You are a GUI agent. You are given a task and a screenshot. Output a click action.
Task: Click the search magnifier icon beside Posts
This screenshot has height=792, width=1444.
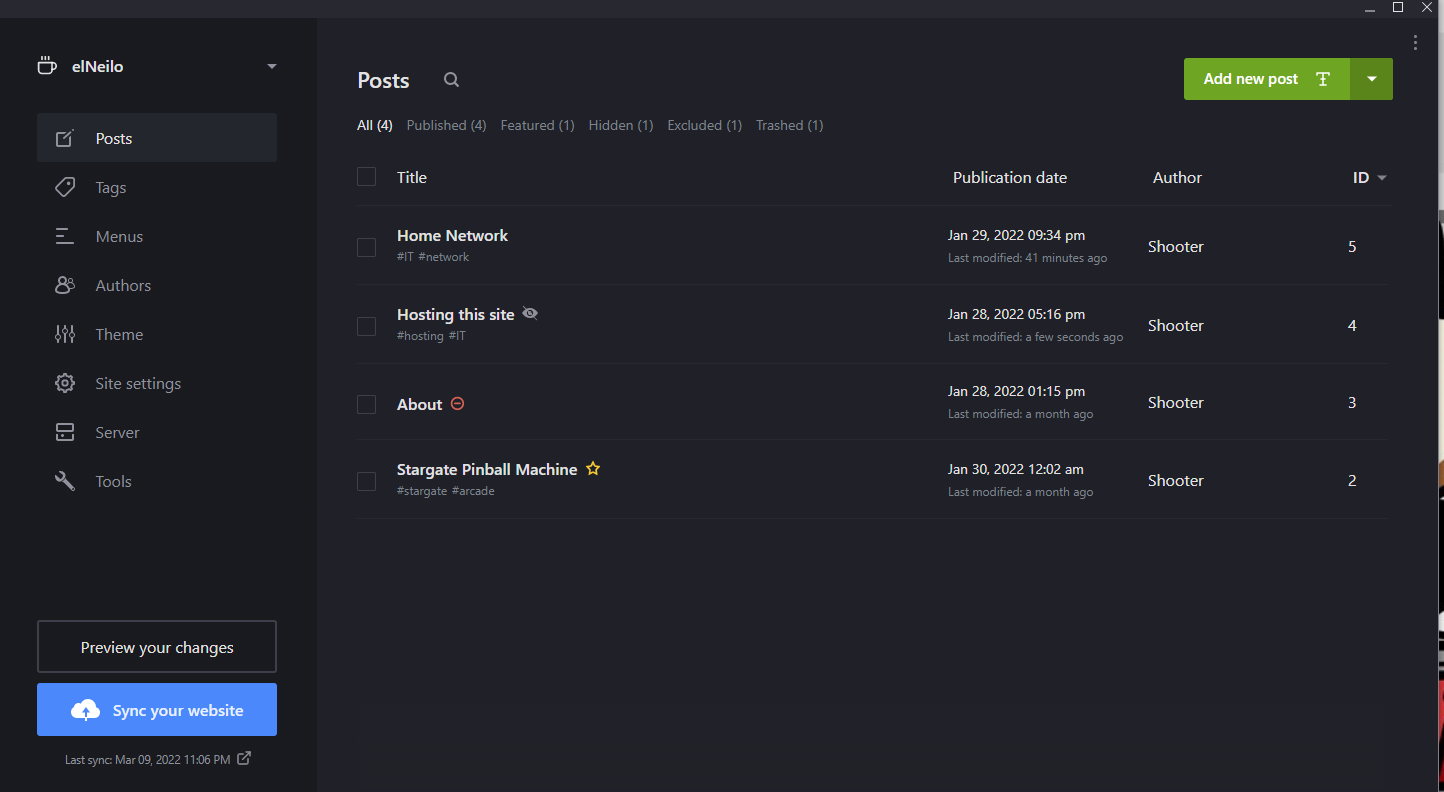[x=452, y=80]
